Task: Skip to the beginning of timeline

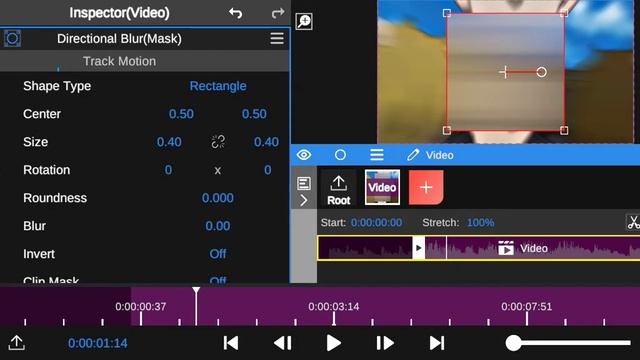Action: click(x=231, y=343)
